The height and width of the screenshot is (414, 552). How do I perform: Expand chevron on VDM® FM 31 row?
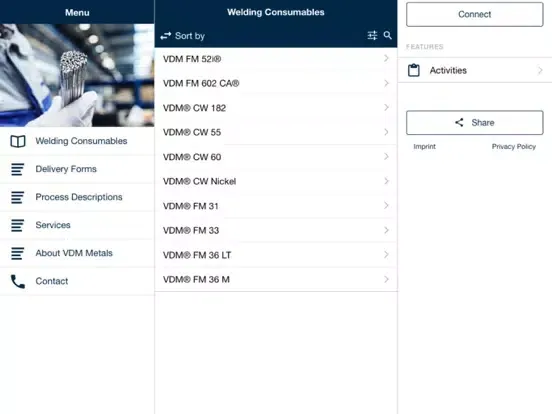(x=386, y=206)
